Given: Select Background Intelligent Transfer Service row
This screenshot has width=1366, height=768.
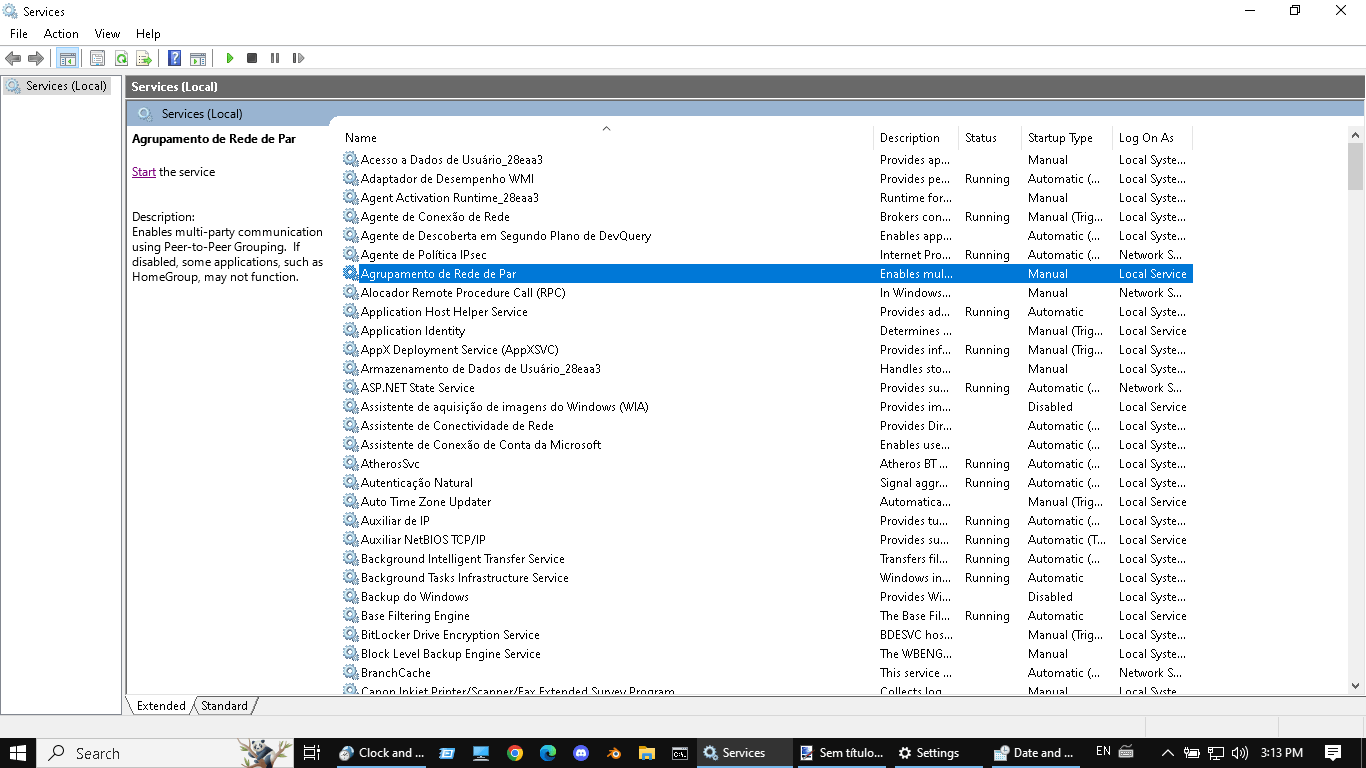Looking at the screenshot, I should 767,559.
